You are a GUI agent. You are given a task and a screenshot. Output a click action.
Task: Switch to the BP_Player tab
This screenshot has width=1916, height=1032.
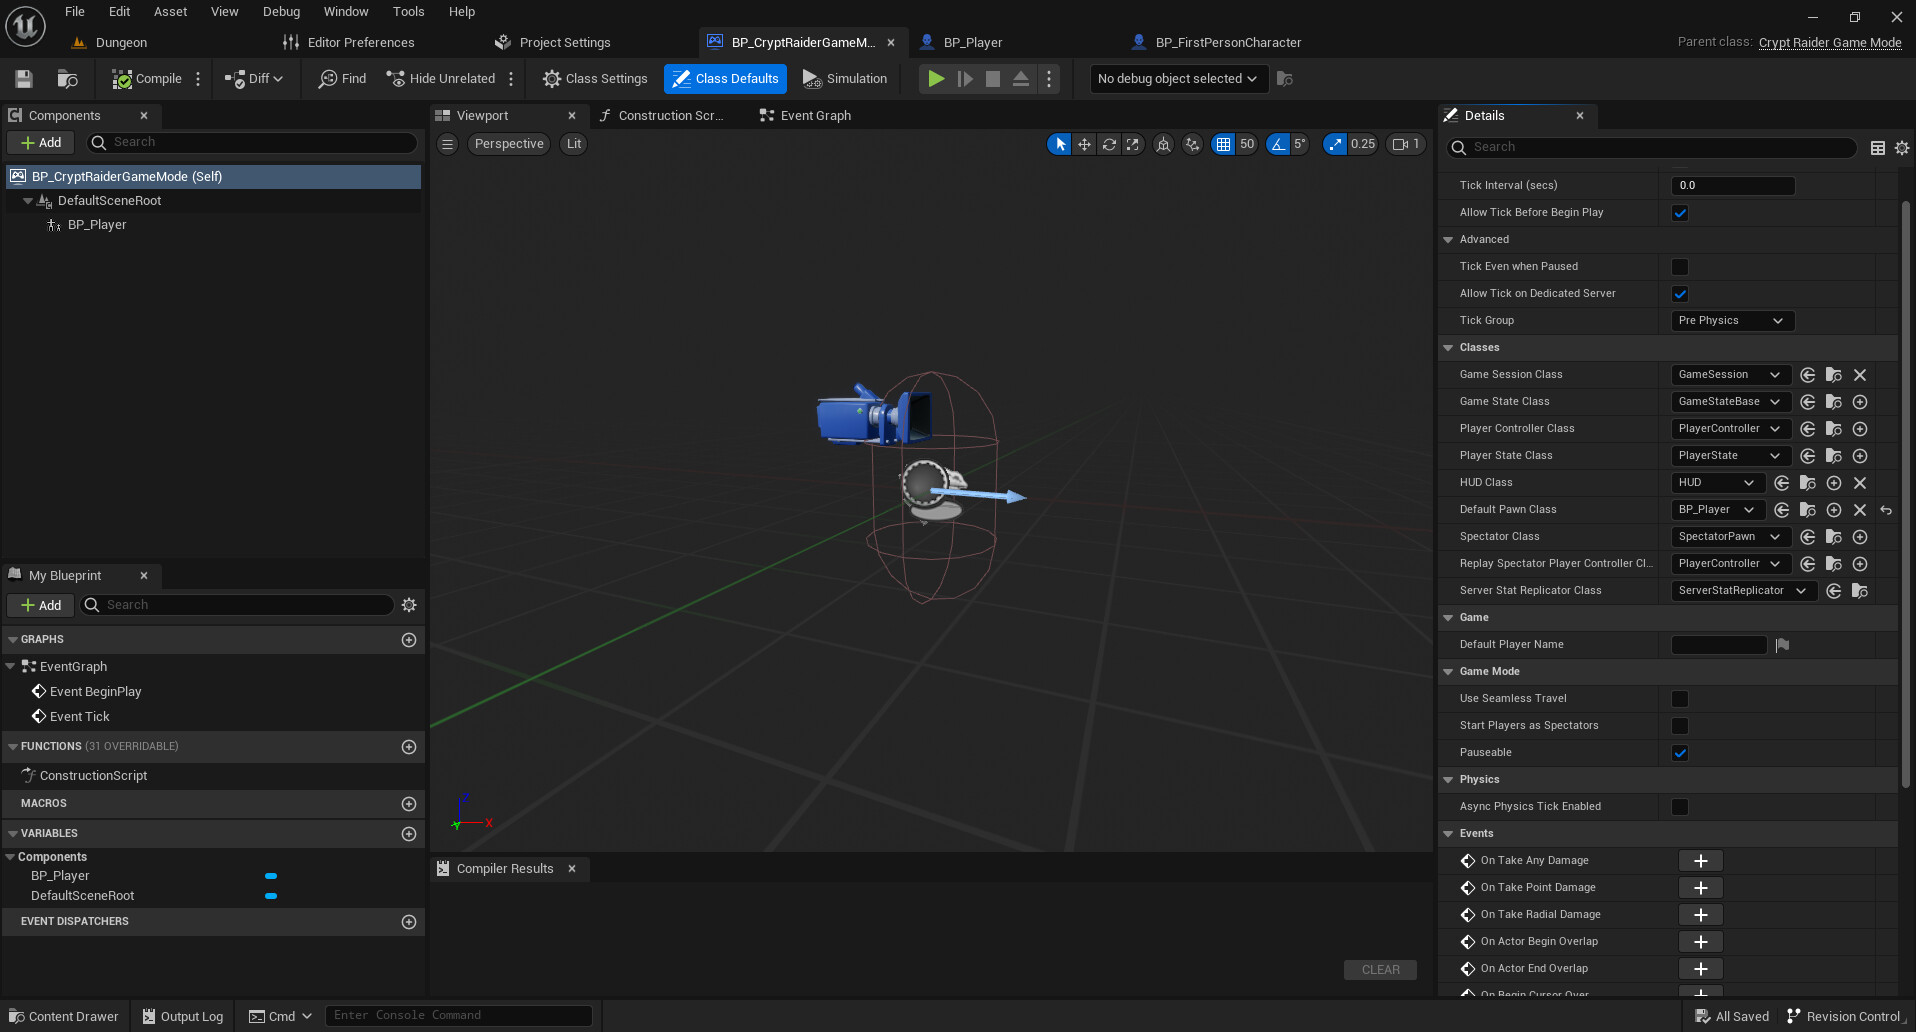pyautogui.click(x=973, y=42)
